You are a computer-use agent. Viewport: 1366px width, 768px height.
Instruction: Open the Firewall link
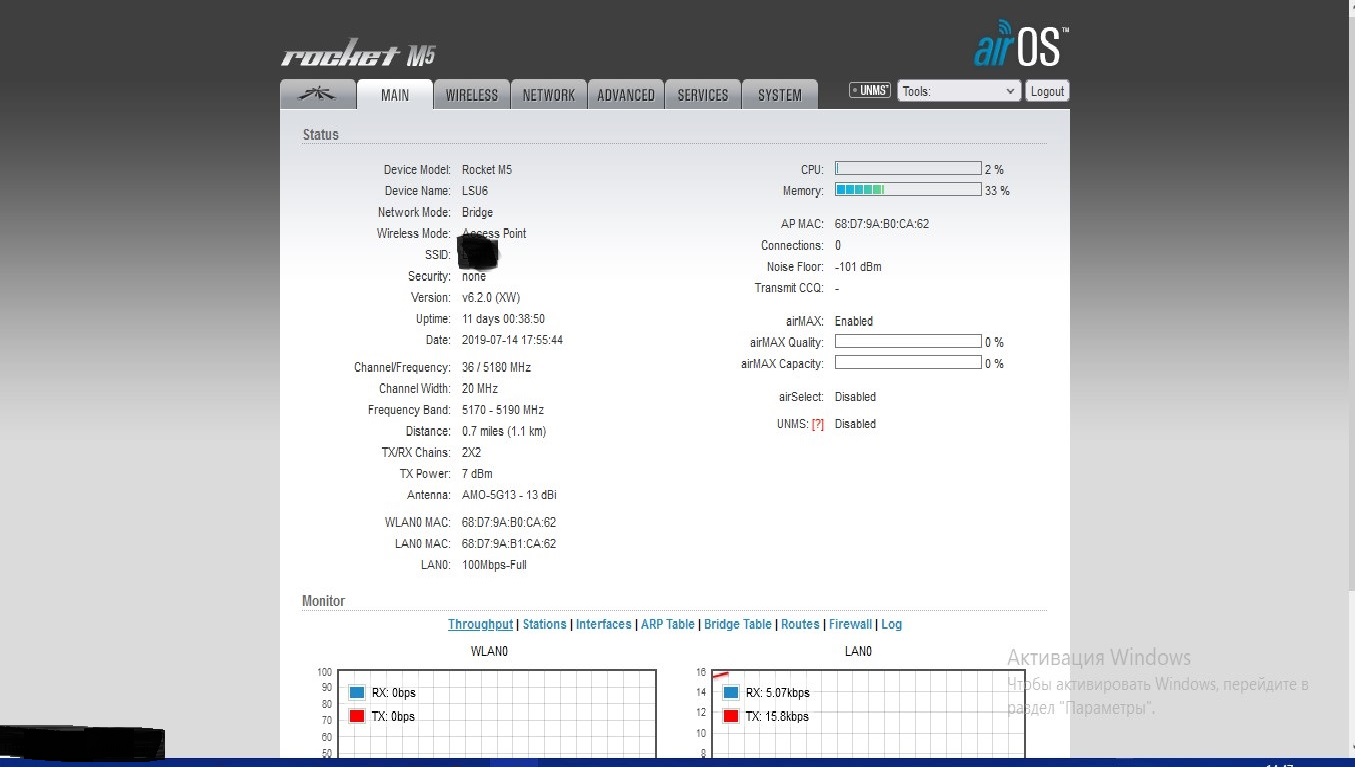pos(851,624)
